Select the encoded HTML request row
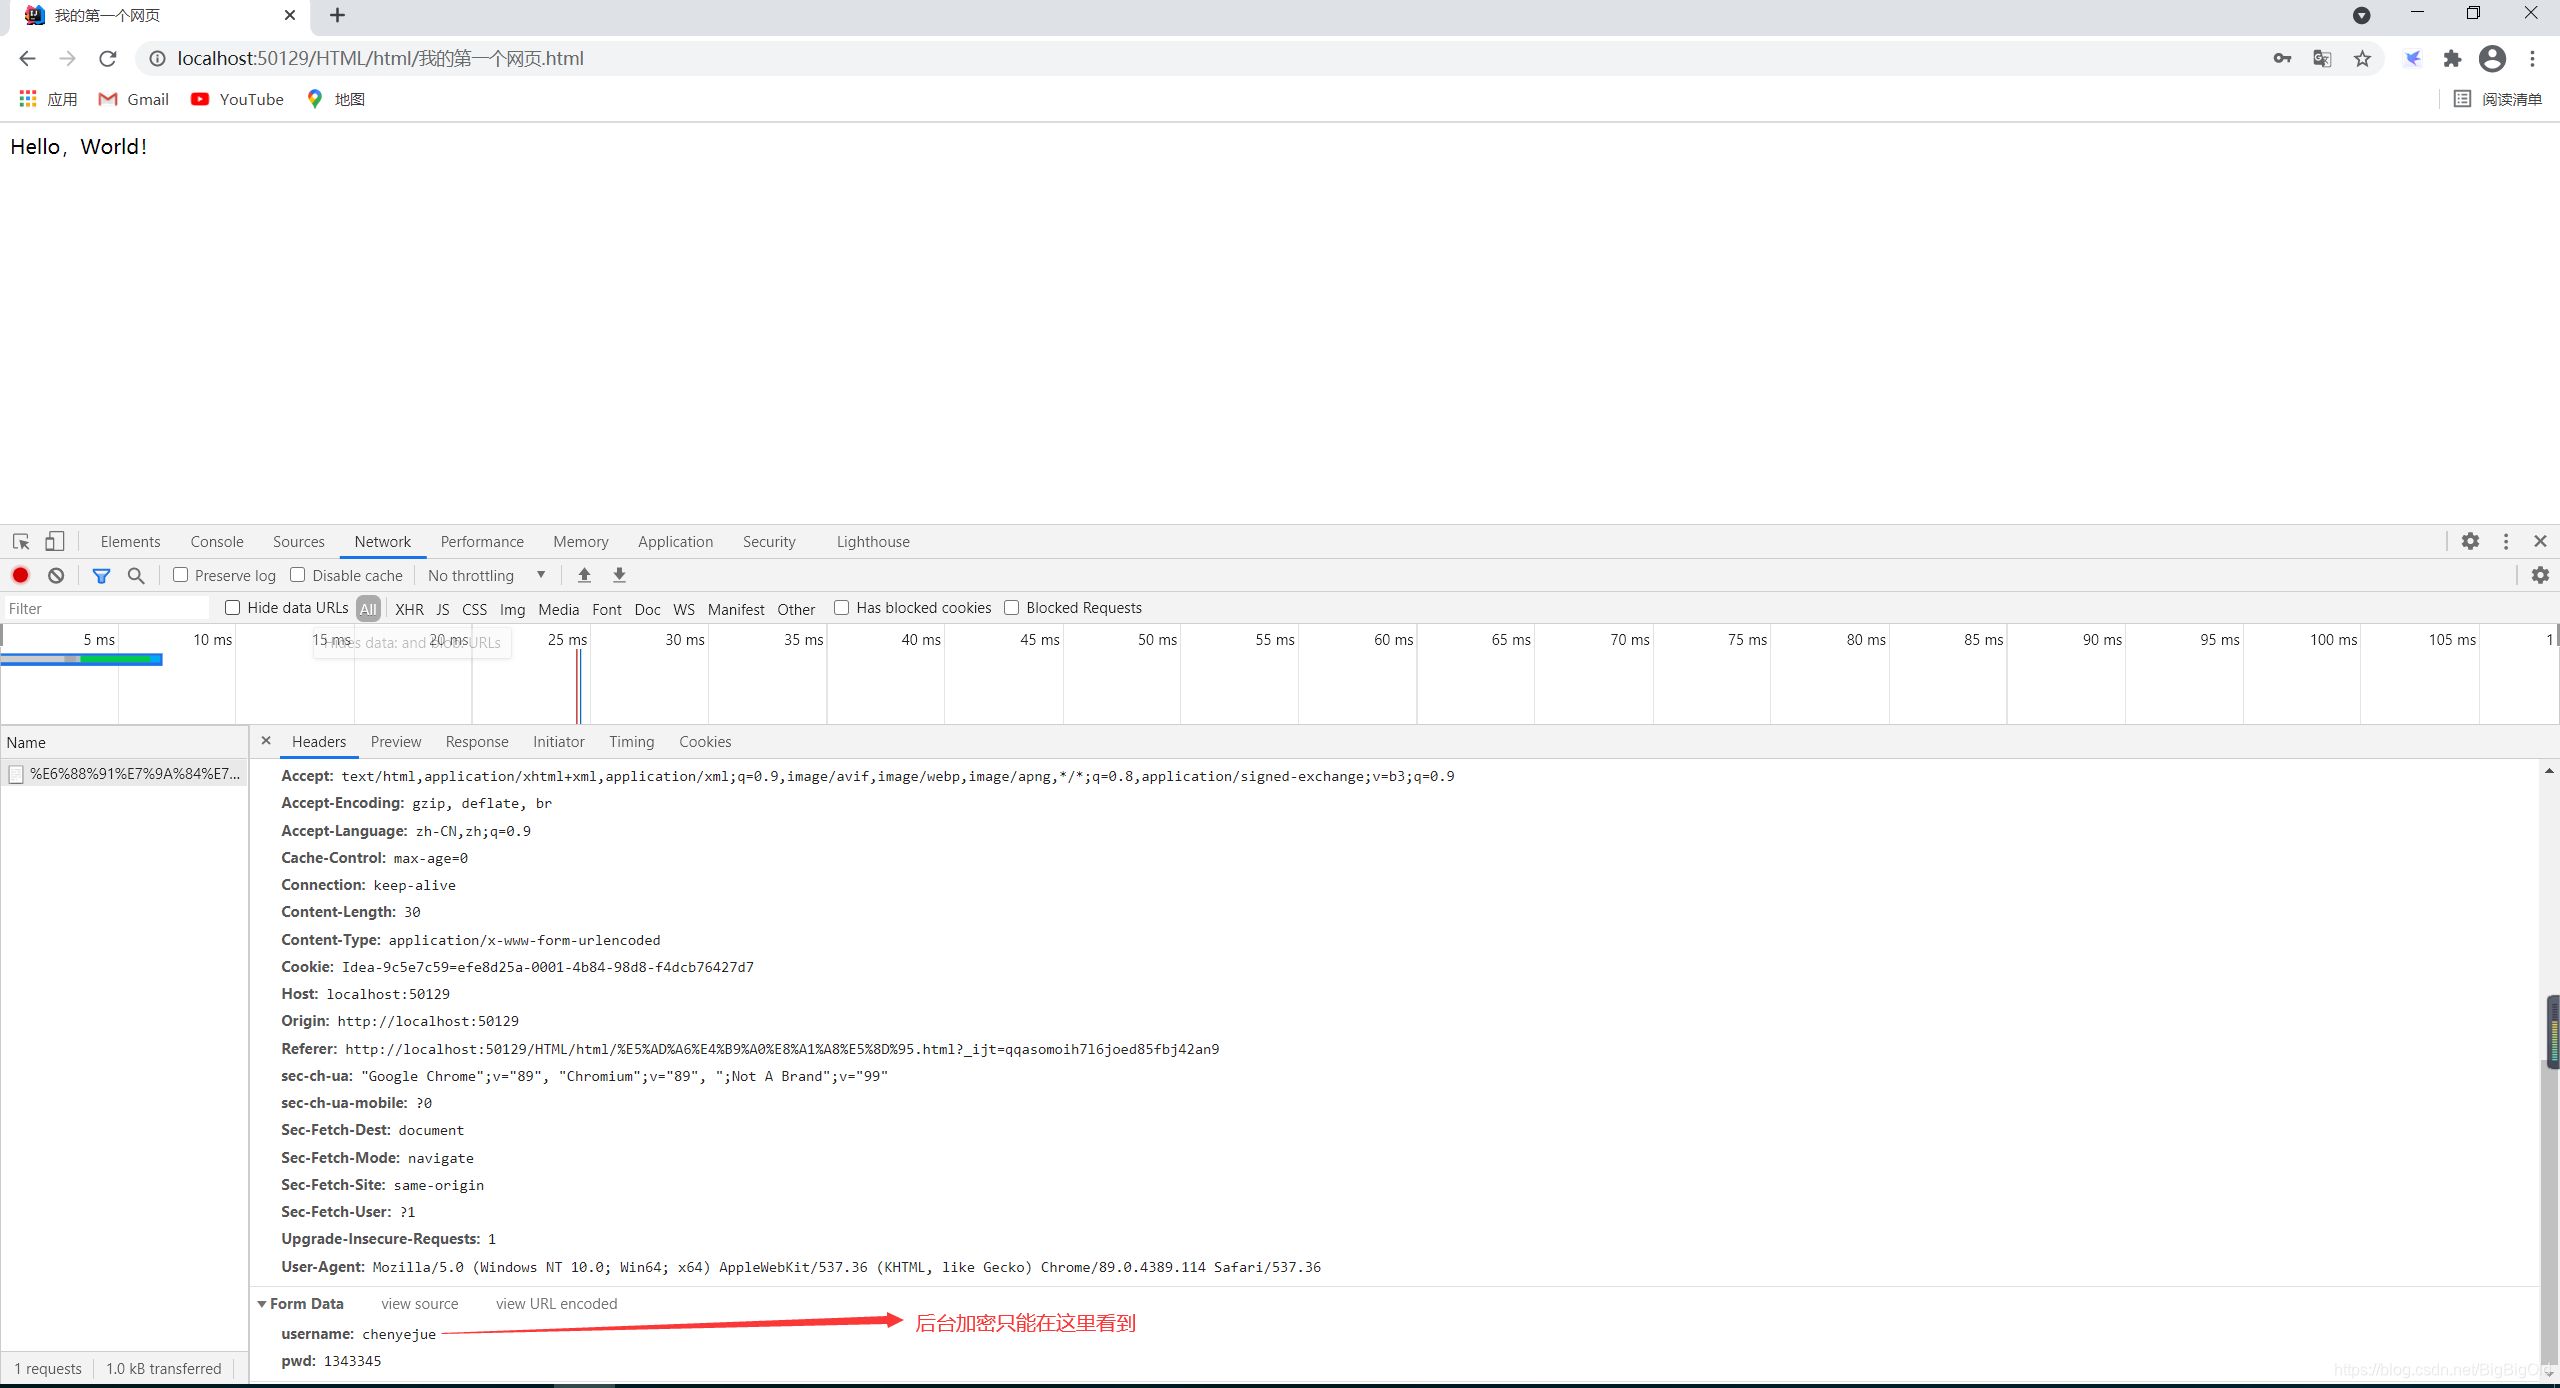Image resolution: width=2560 pixels, height=1388 pixels. pos(124,773)
